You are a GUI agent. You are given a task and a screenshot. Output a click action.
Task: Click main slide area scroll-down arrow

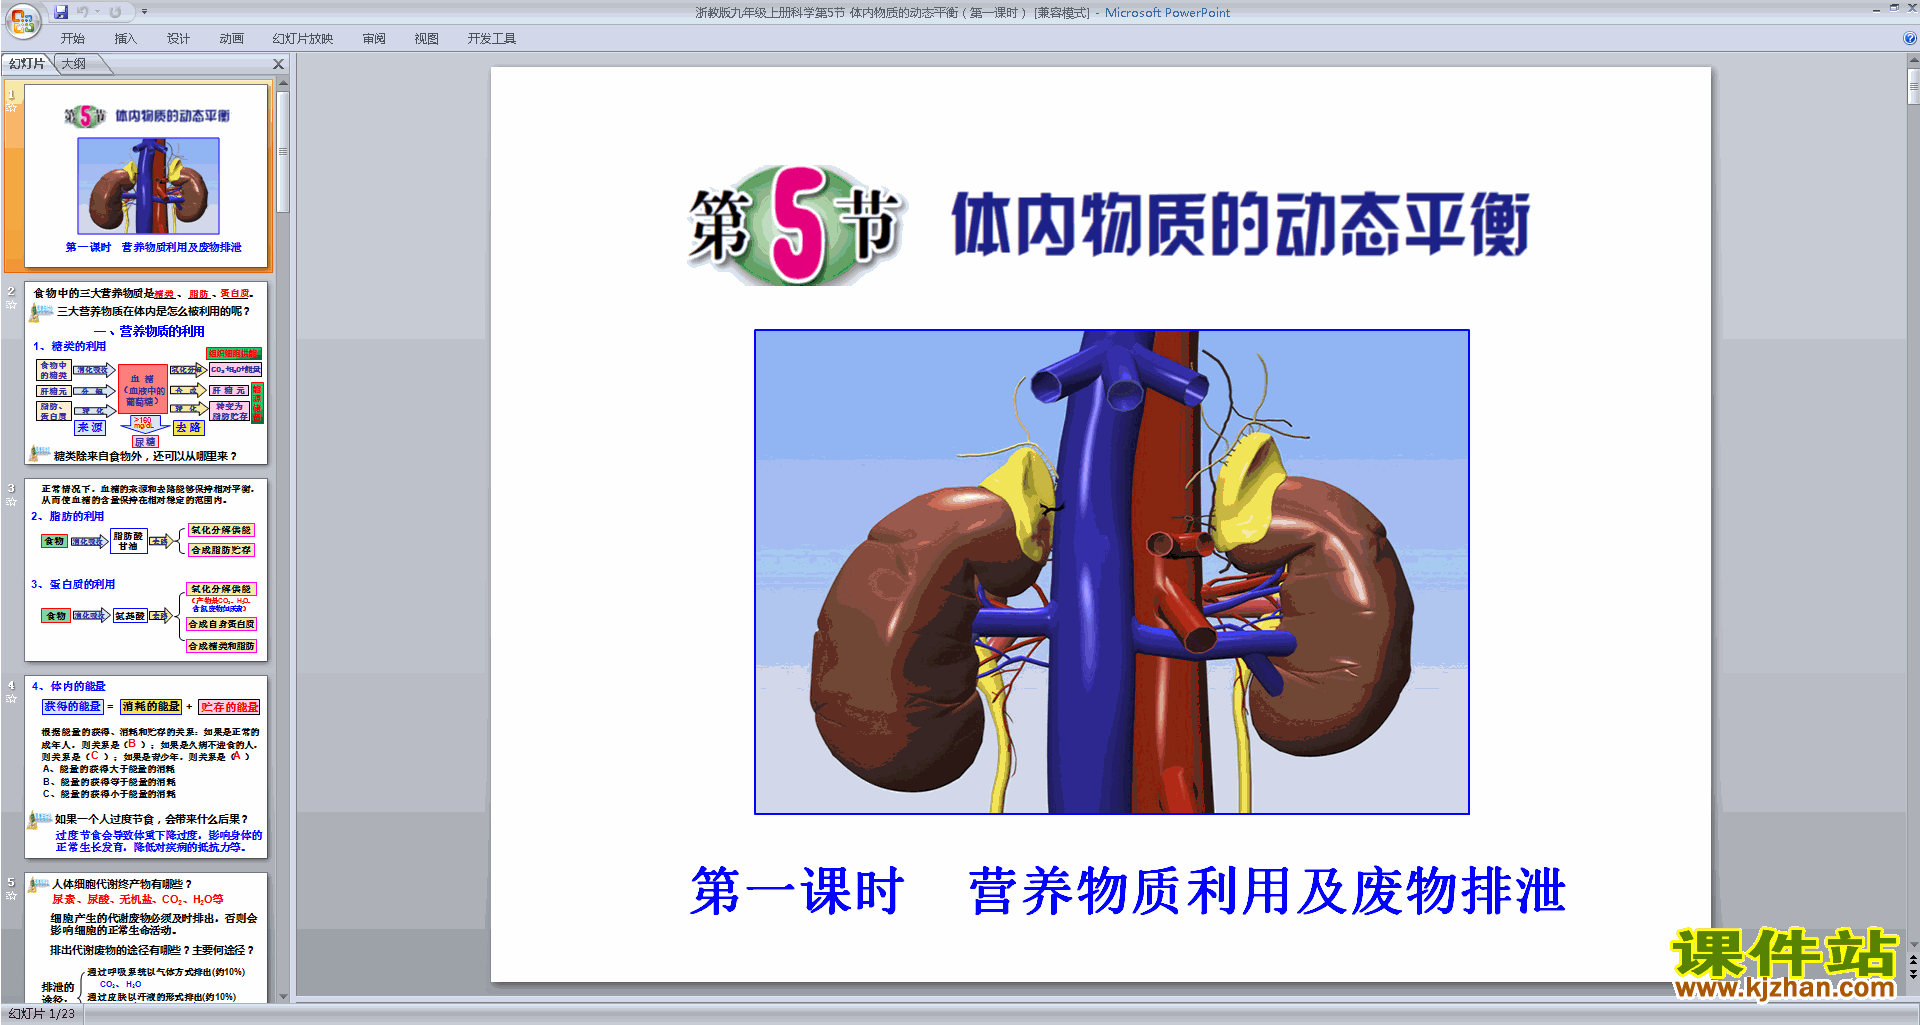[1913, 944]
